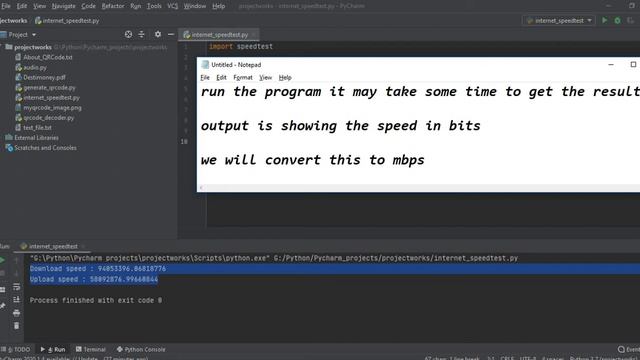This screenshot has width=640, height=360.
Task: Open Notepad Edit menu
Action: [221, 78]
